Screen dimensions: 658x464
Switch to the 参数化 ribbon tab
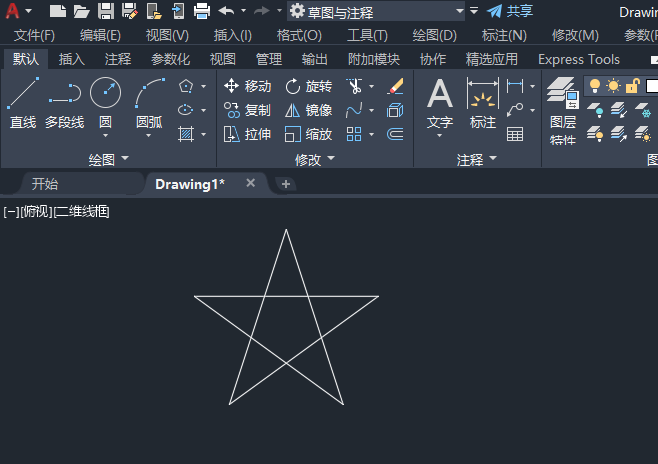tap(170, 59)
